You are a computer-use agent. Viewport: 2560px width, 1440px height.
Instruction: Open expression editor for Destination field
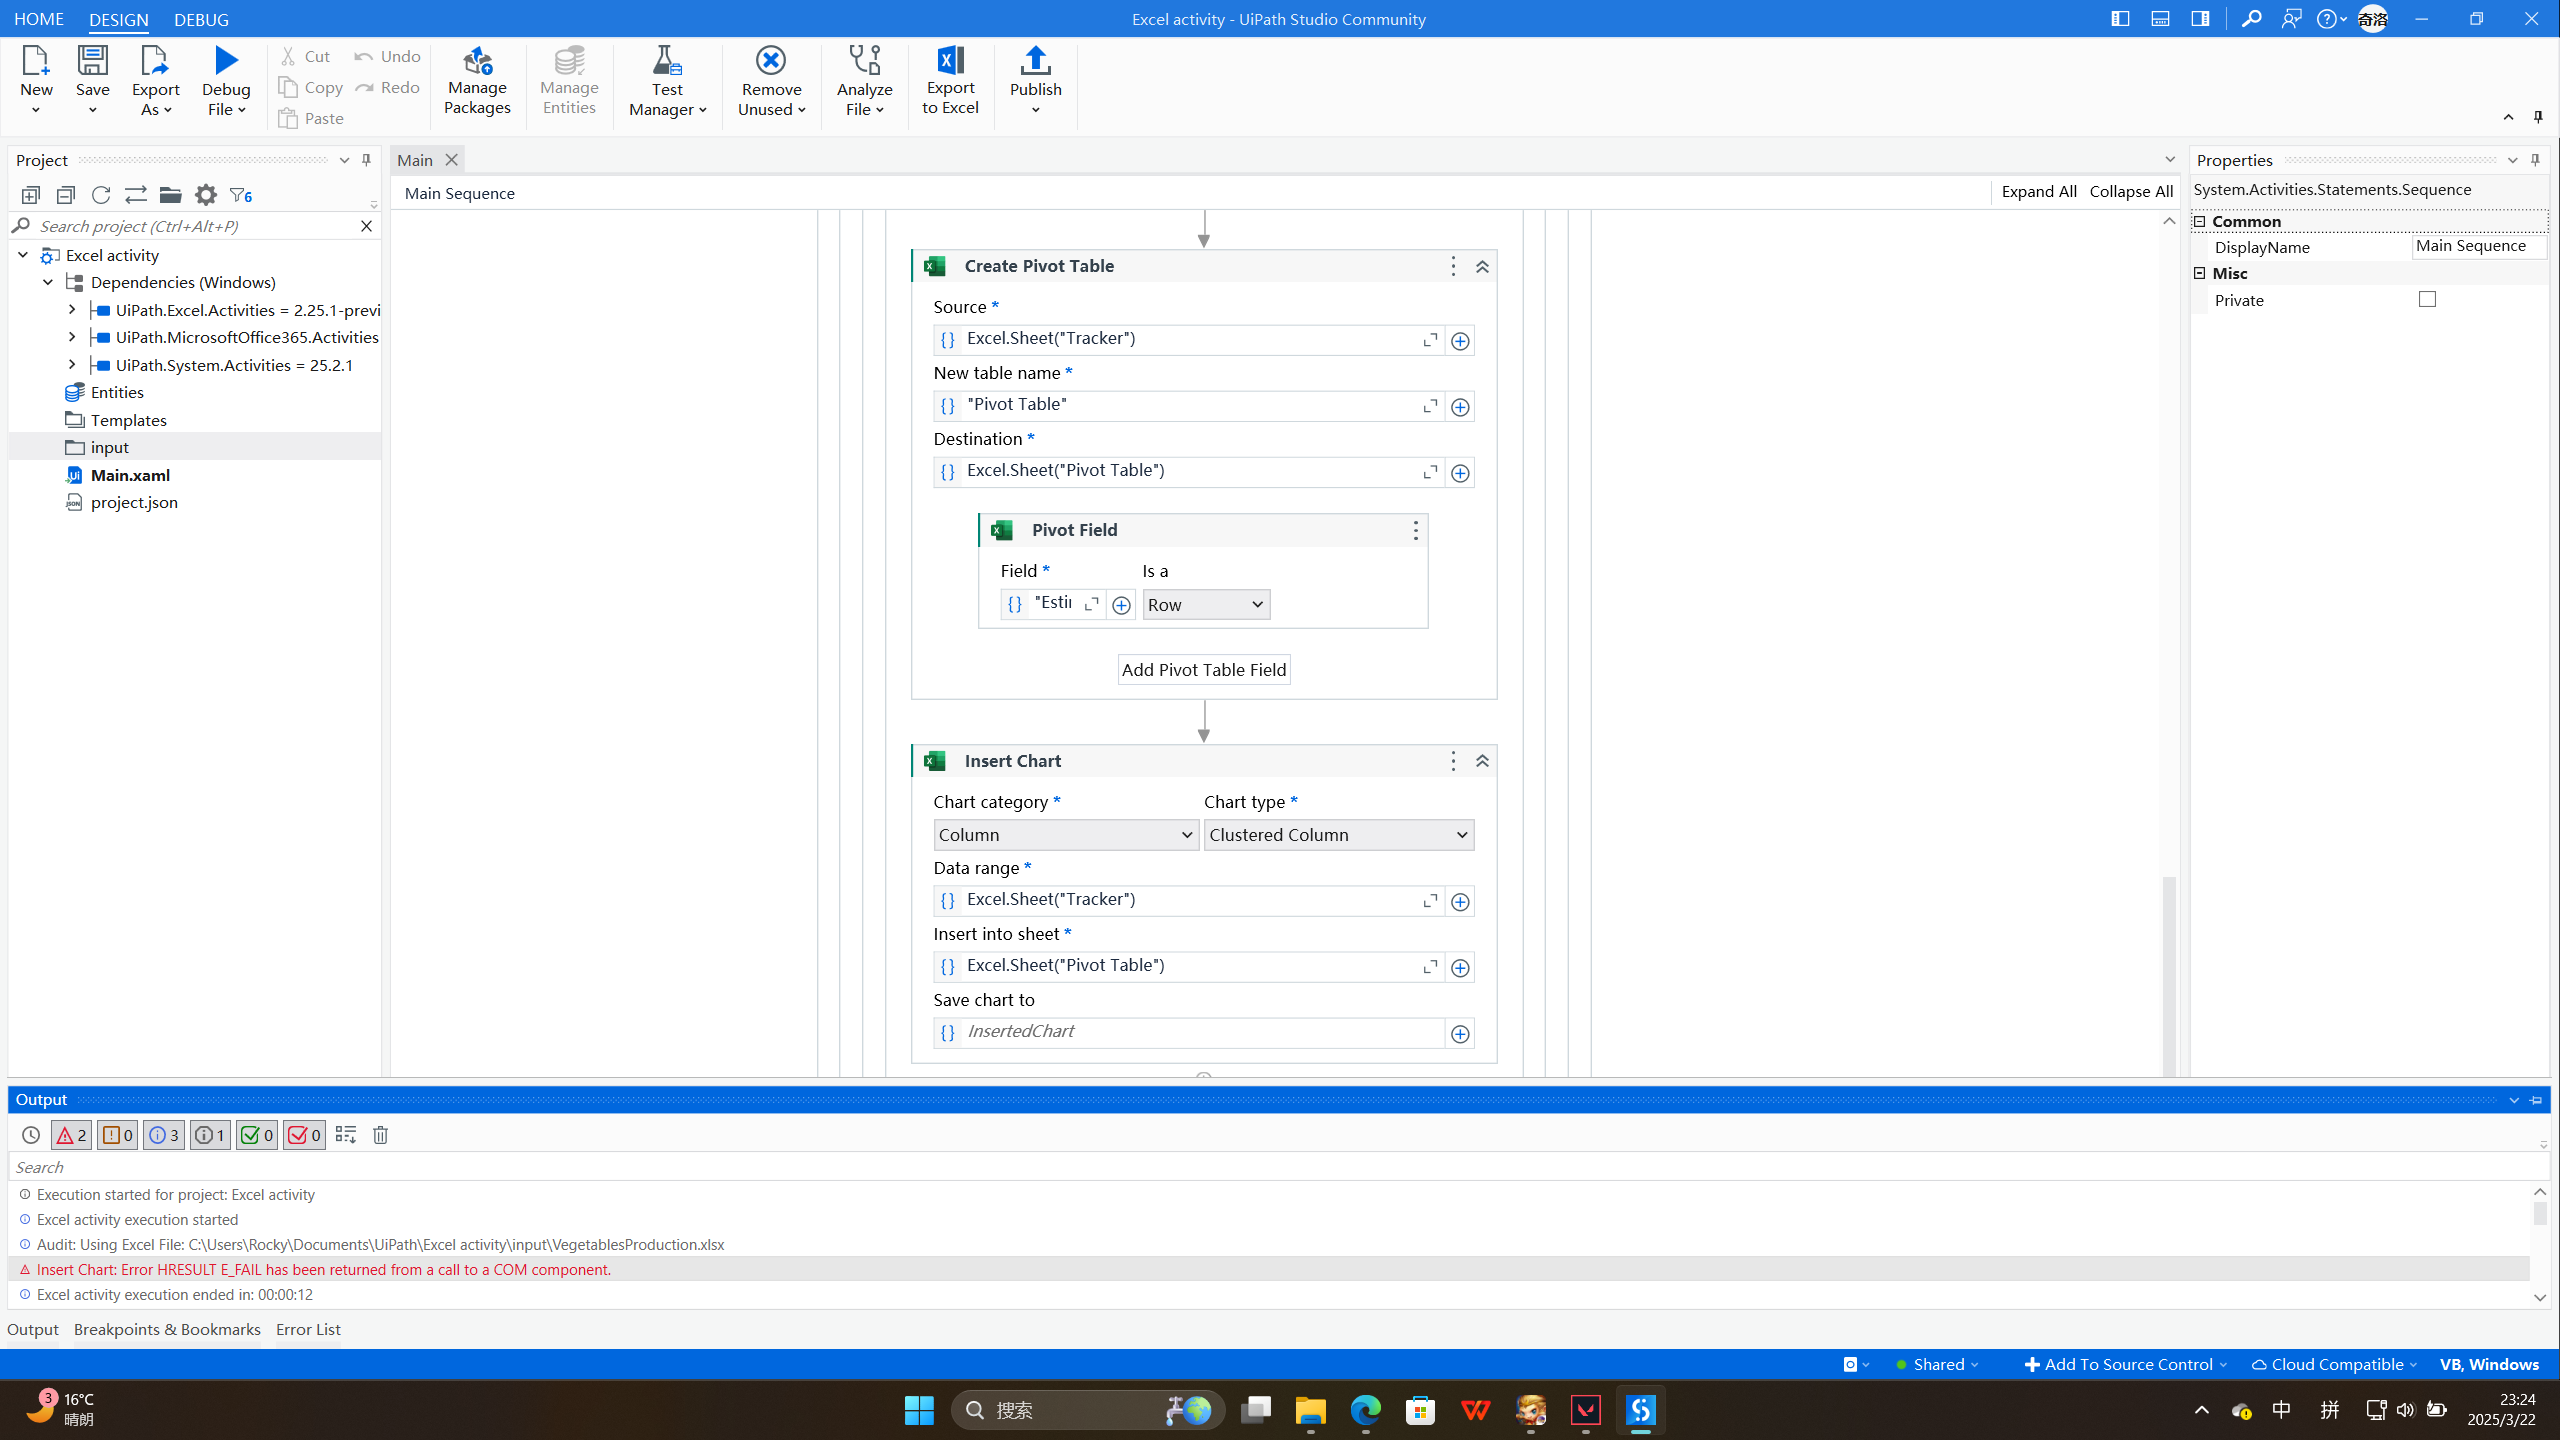(x=1430, y=472)
